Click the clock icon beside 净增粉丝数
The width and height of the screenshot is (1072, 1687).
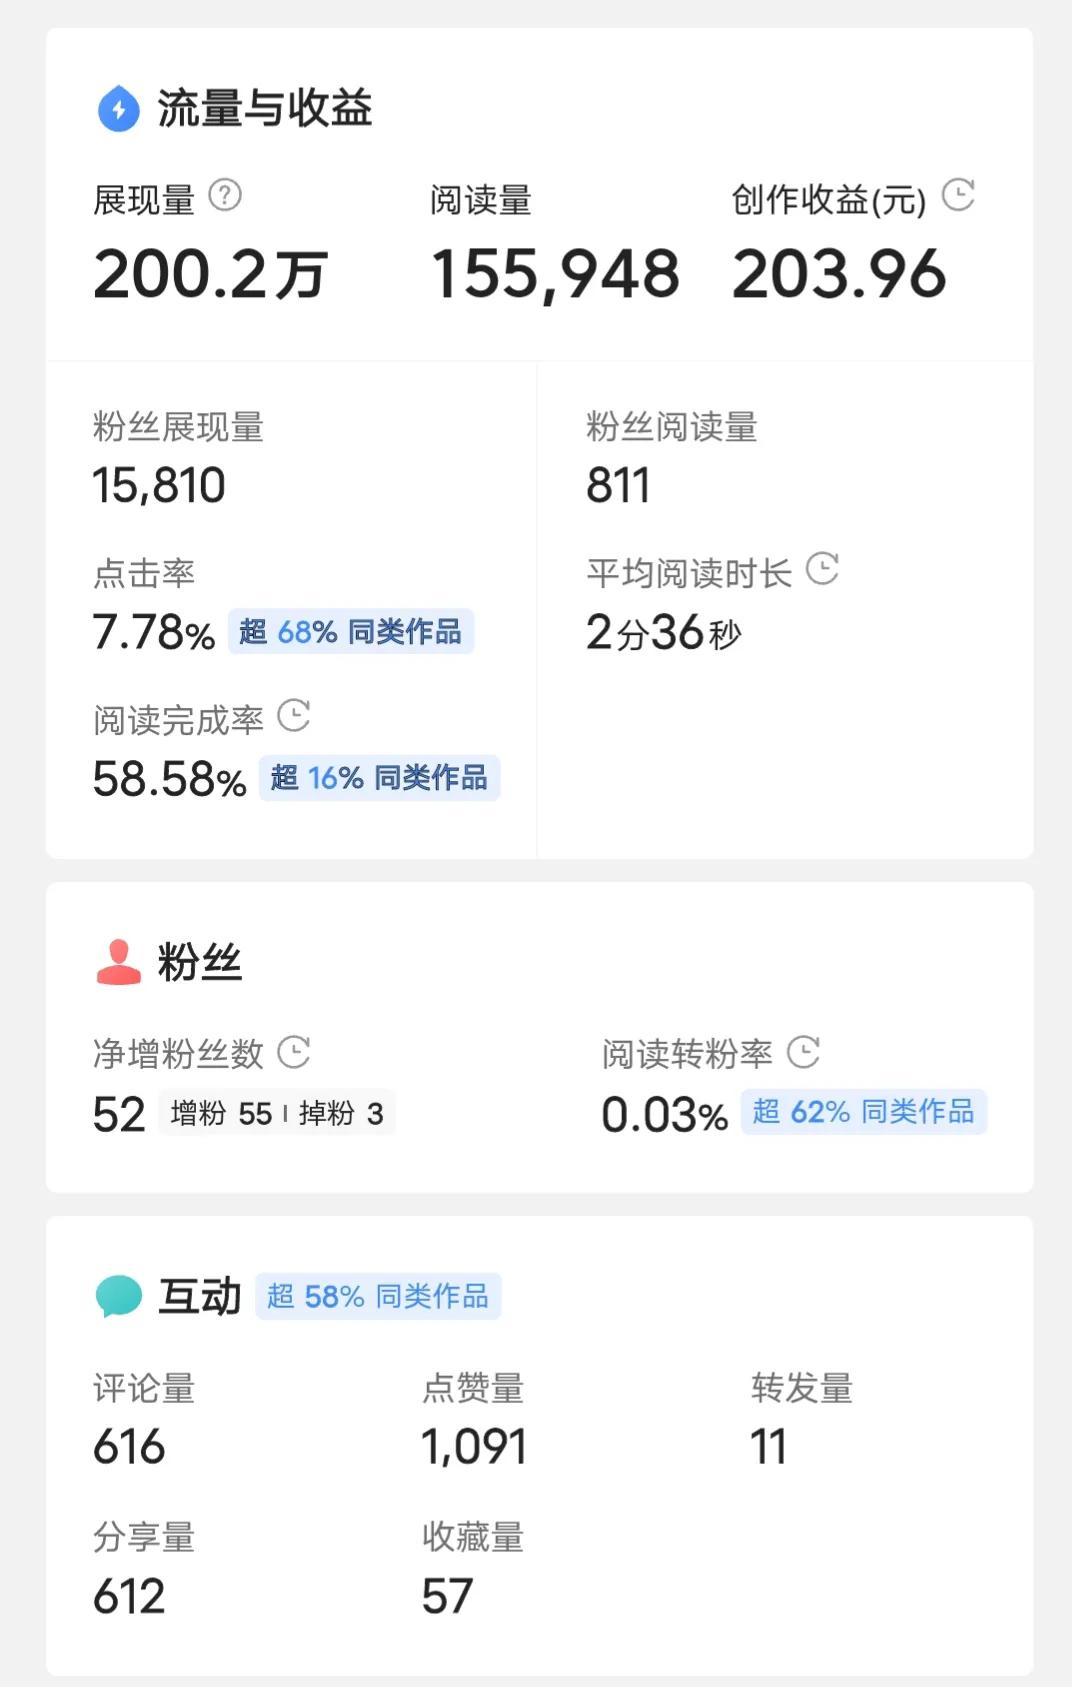[x=293, y=1052]
